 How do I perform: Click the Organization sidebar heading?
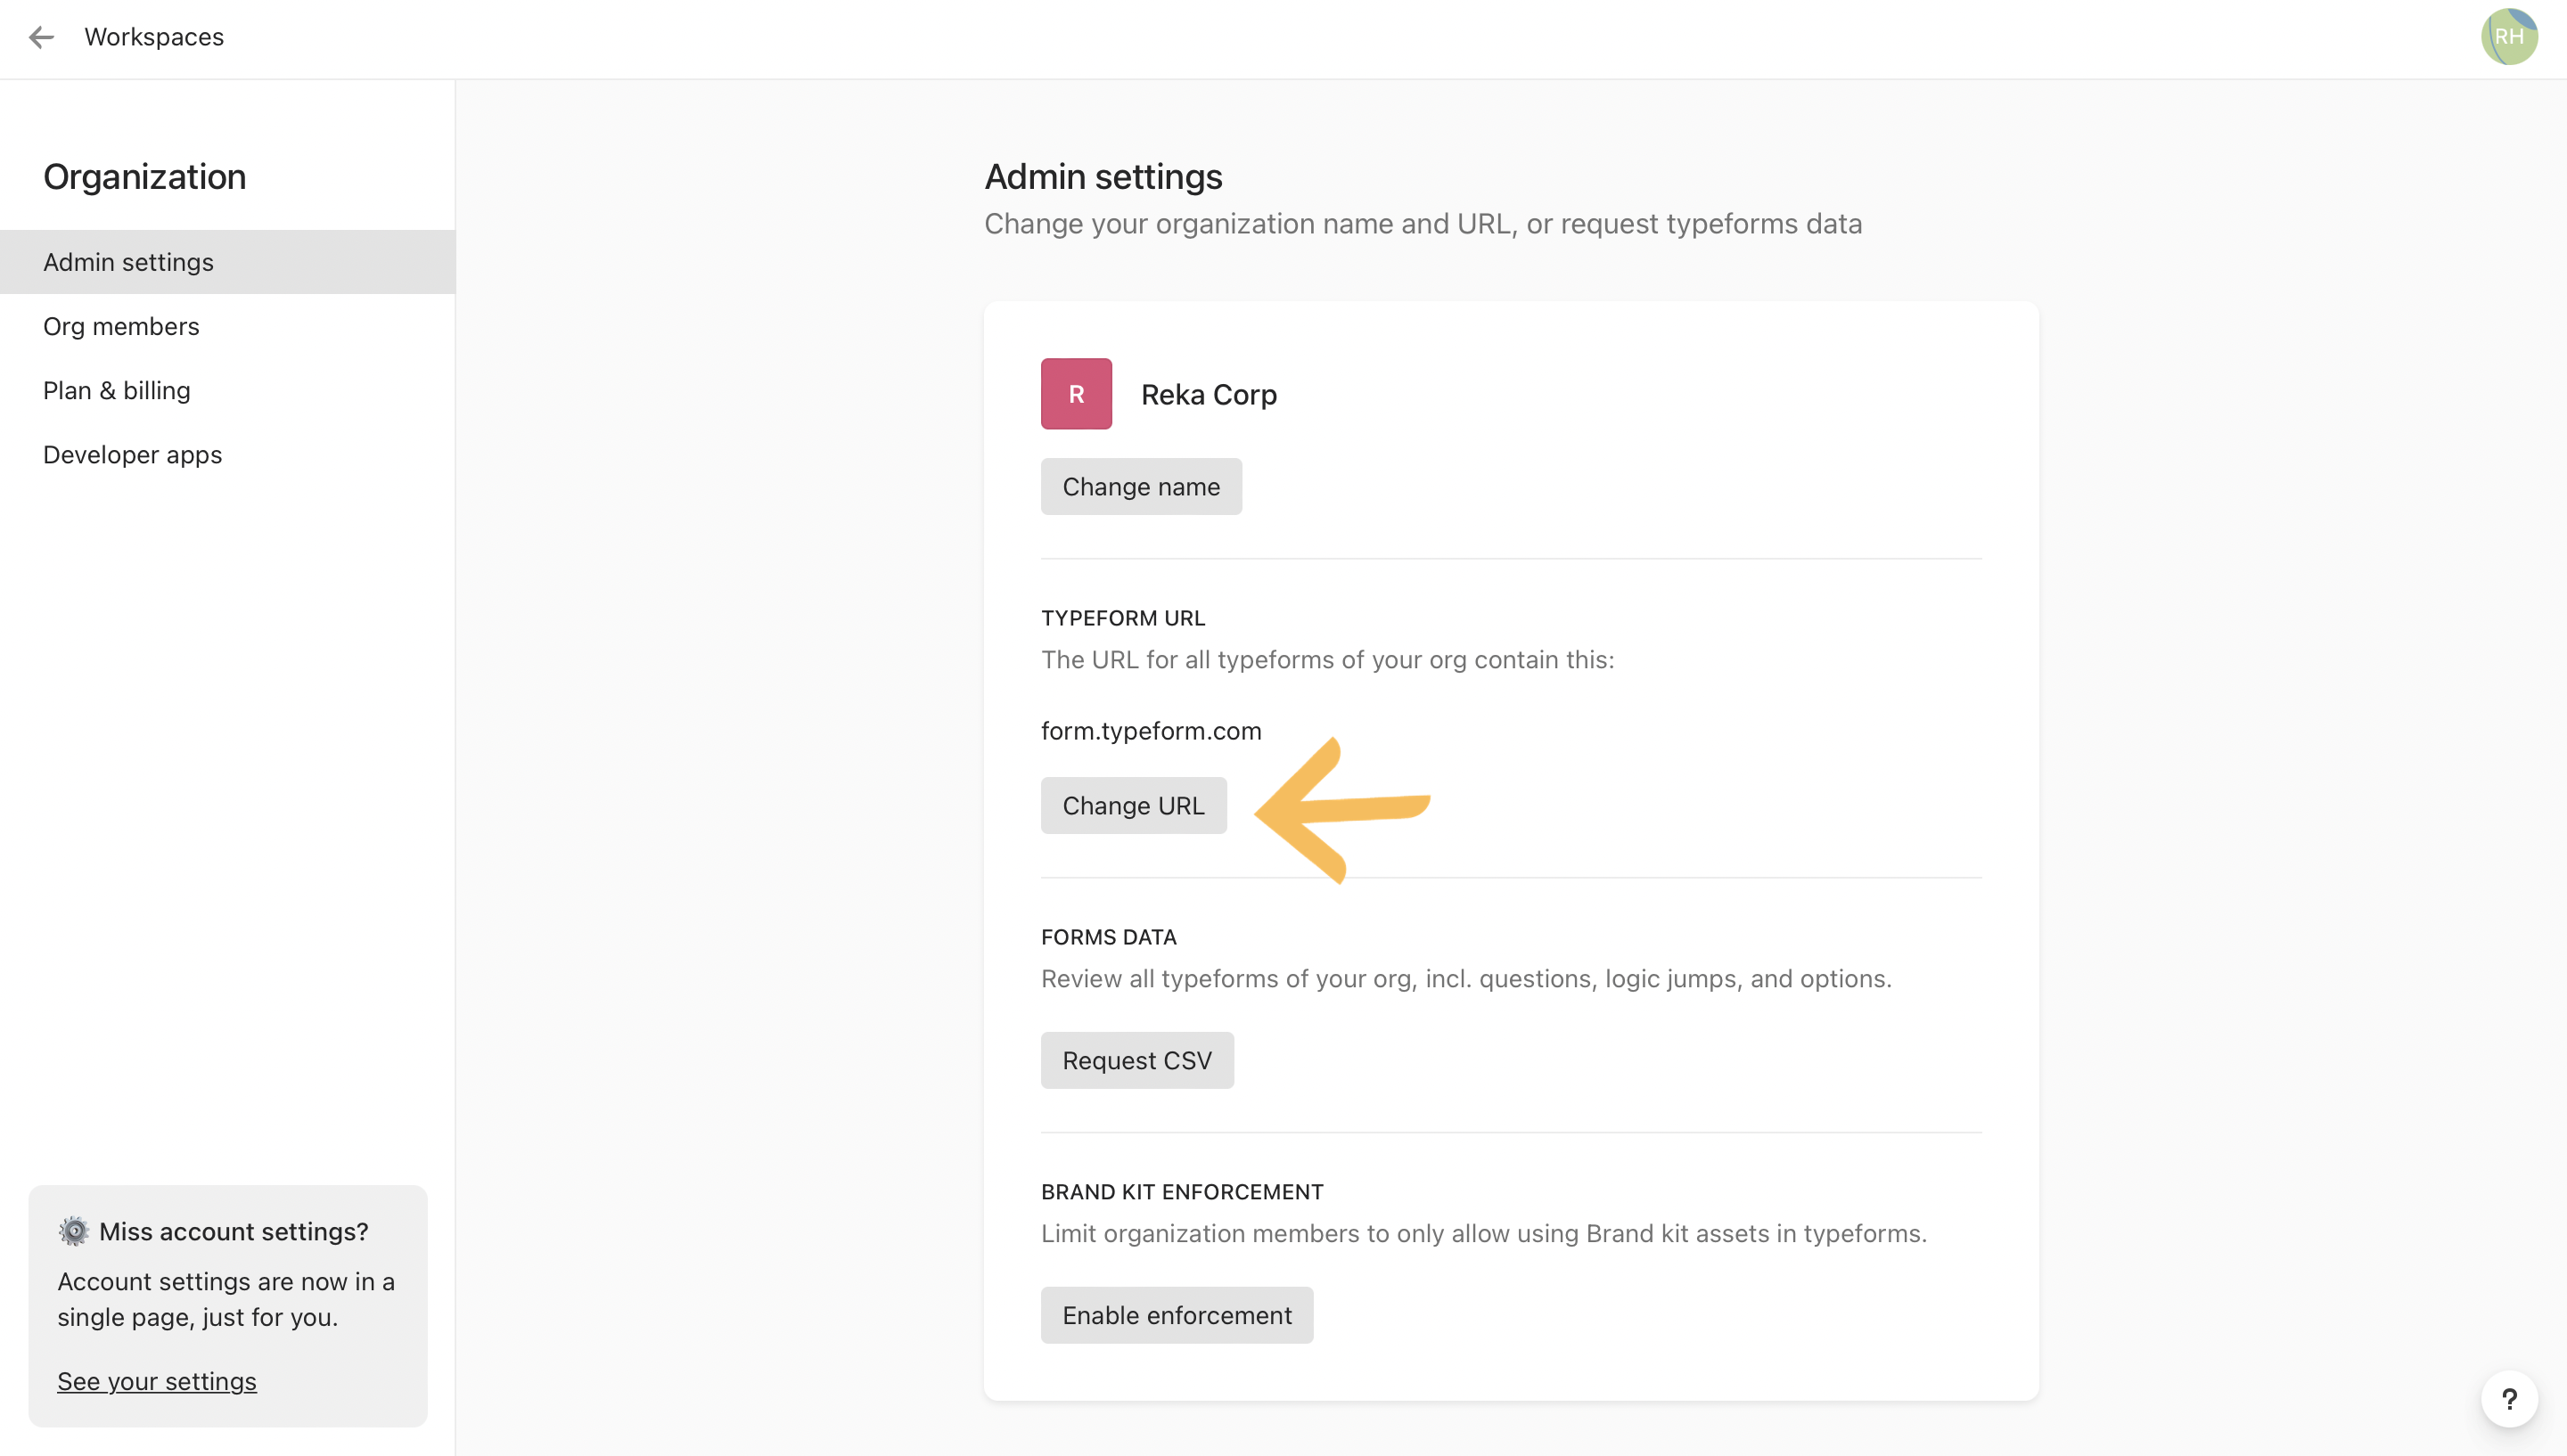point(145,177)
